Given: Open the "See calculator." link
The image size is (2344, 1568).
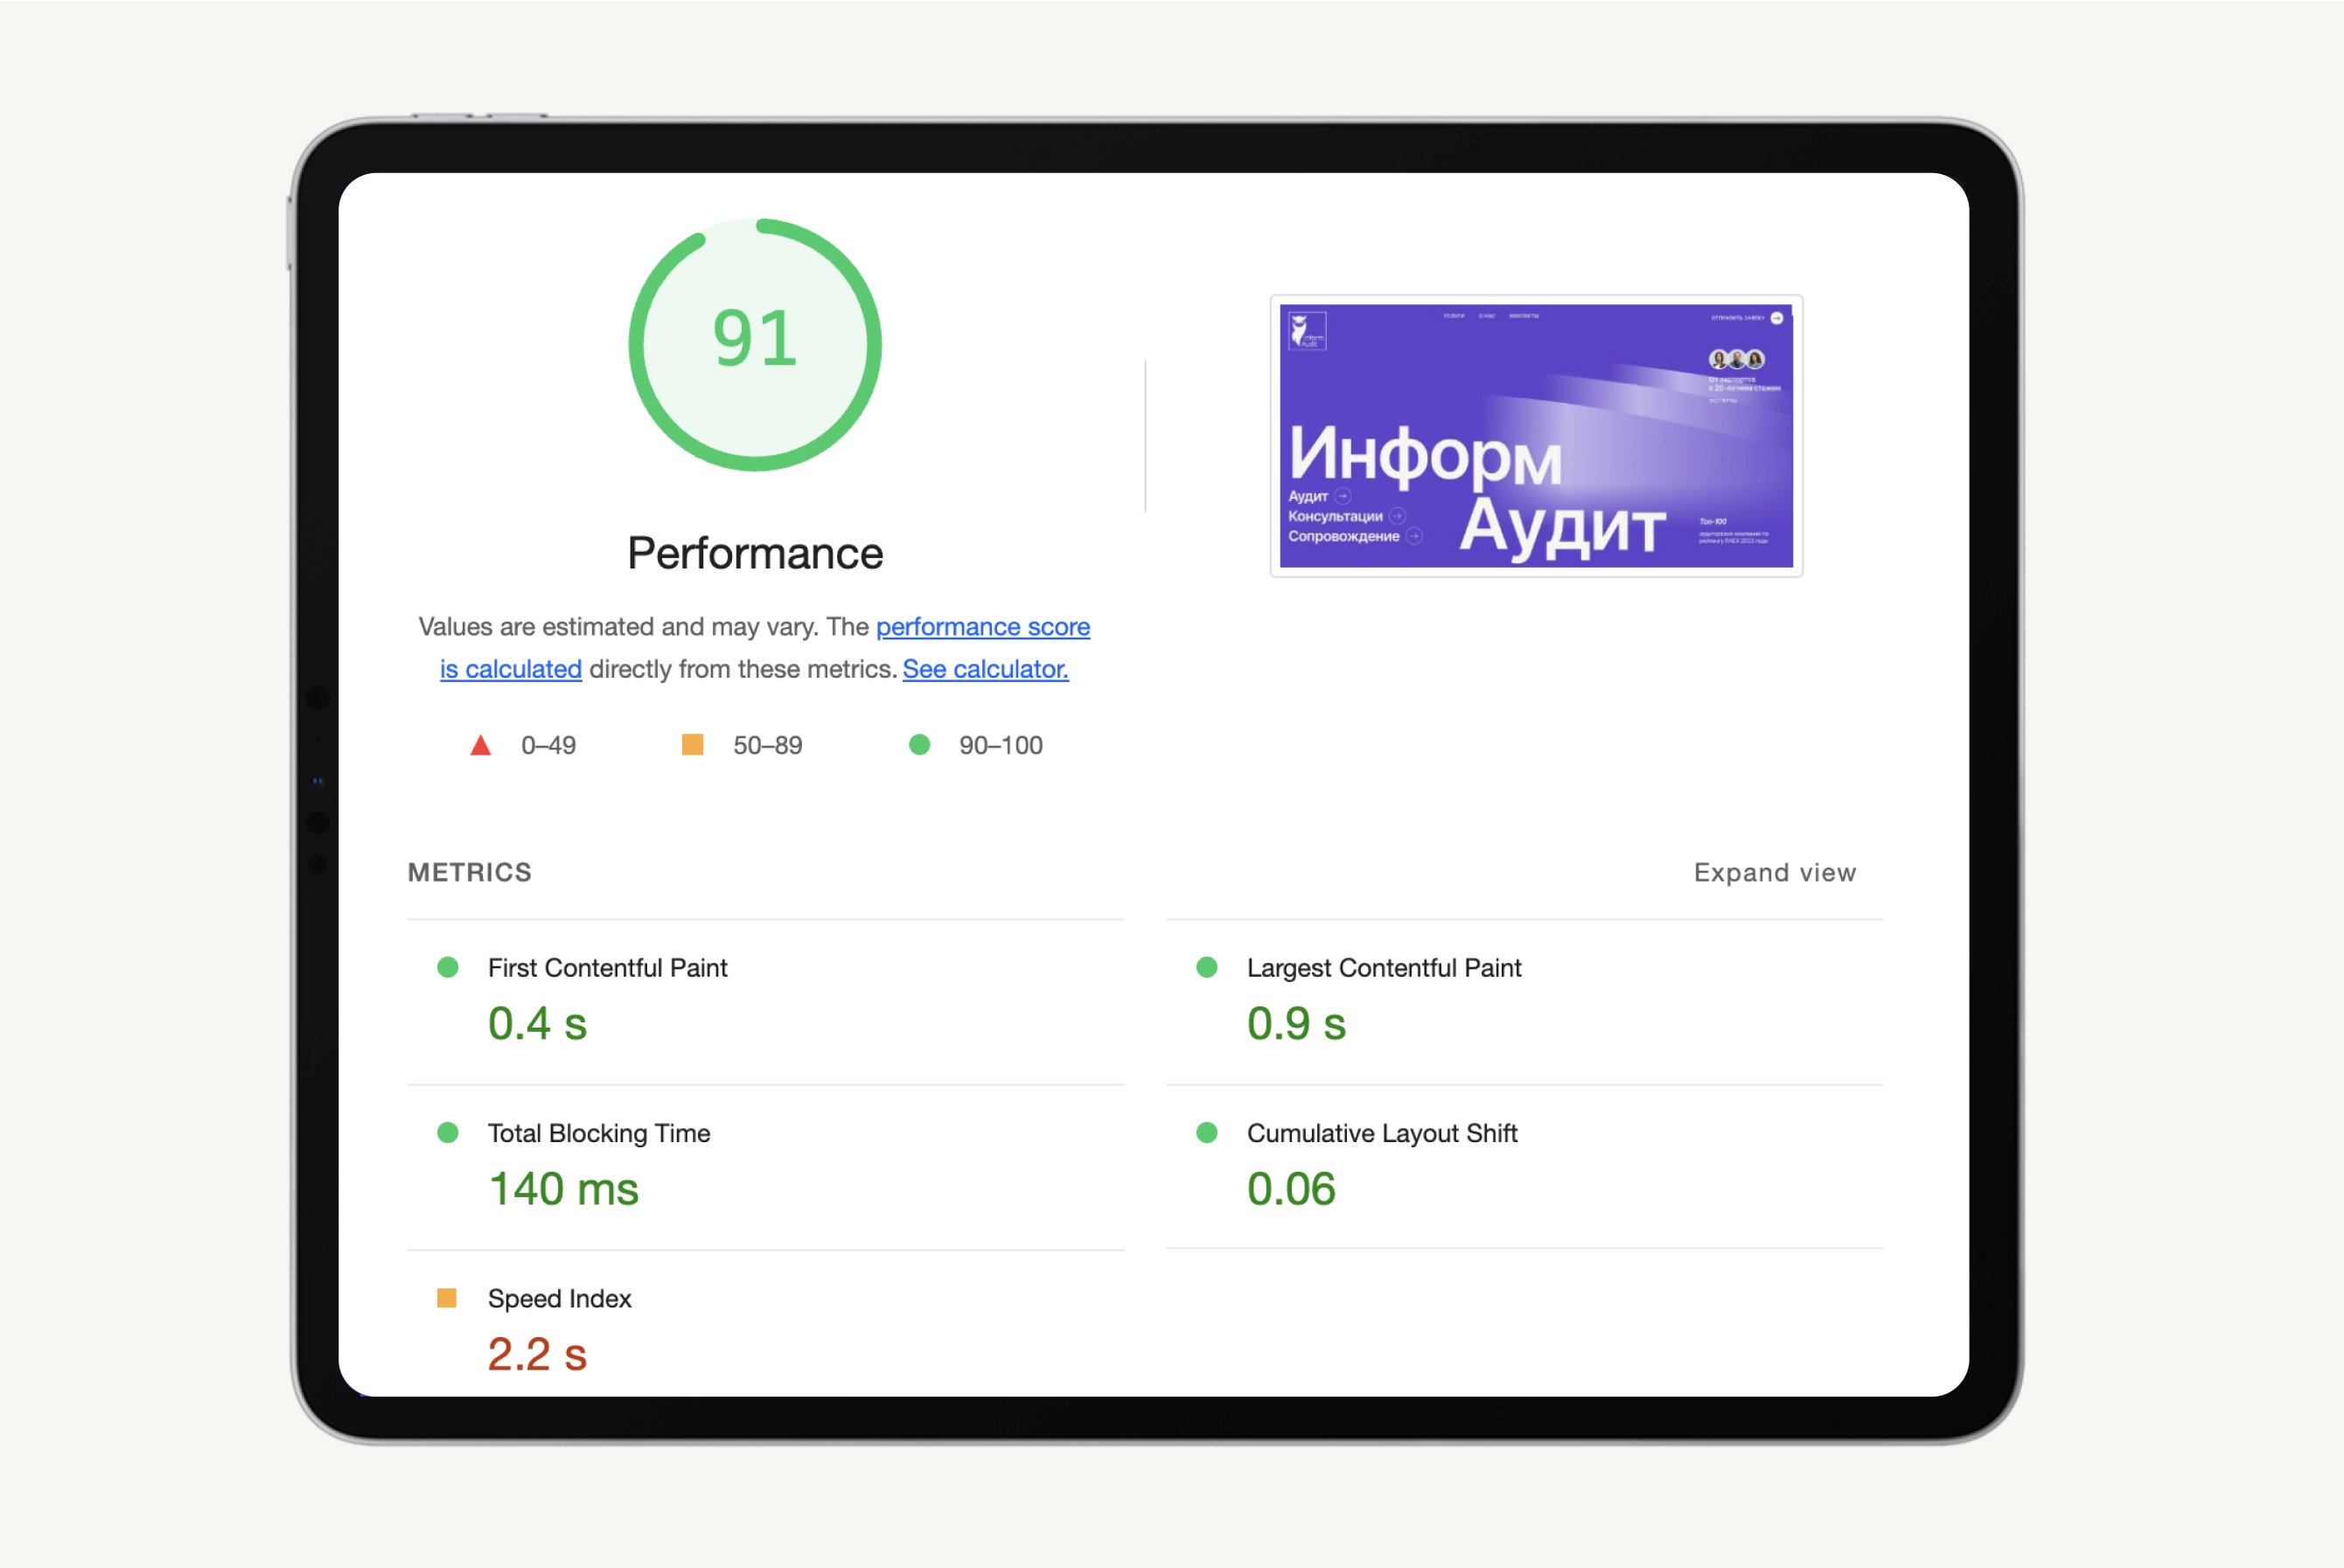Looking at the screenshot, I should (985, 669).
